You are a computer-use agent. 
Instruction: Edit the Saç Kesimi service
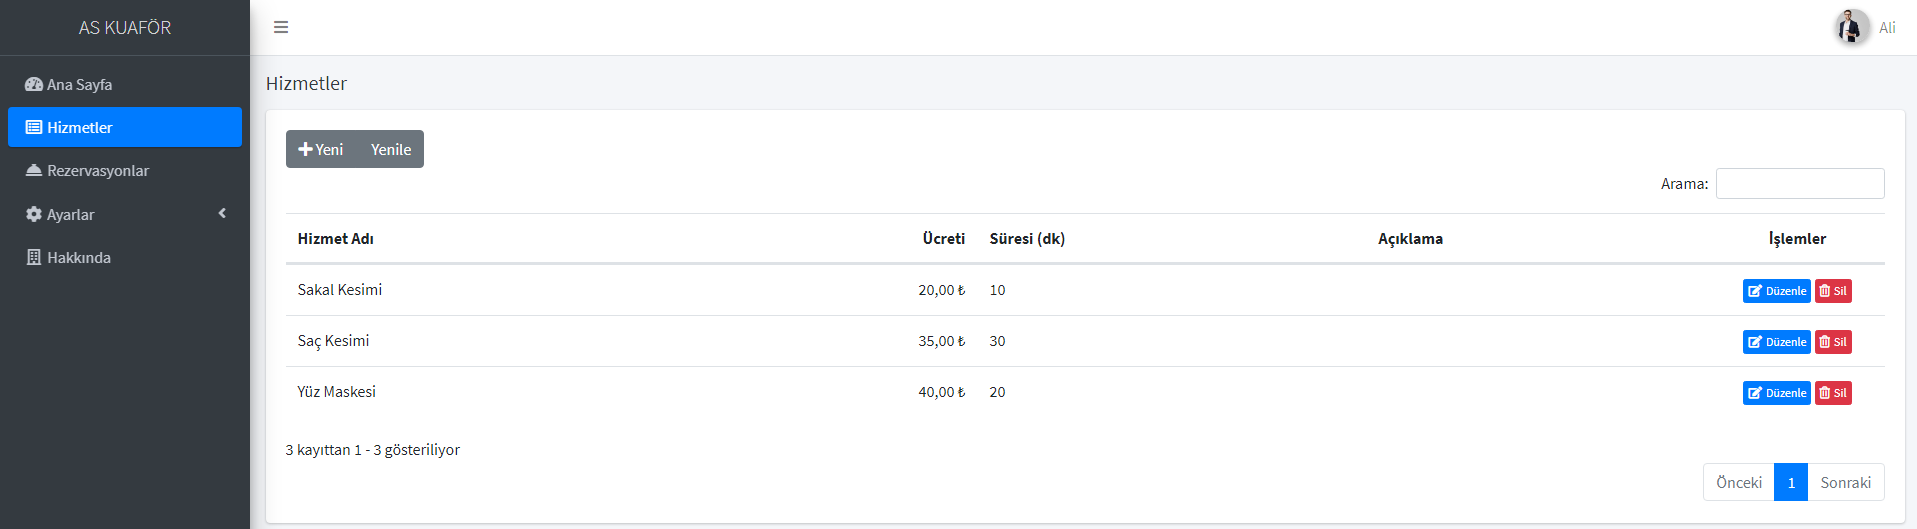click(x=1777, y=342)
